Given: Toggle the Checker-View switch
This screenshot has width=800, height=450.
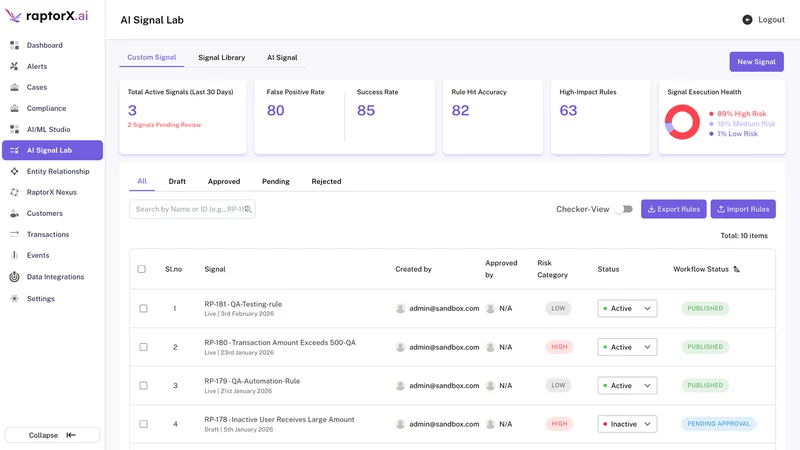Looking at the screenshot, I should [x=624, y=209].
